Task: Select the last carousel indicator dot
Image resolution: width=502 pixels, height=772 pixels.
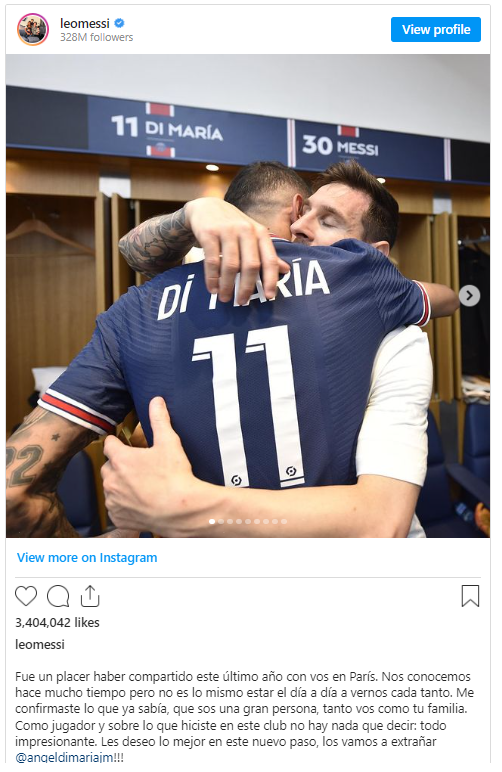Action: [284, 521]
